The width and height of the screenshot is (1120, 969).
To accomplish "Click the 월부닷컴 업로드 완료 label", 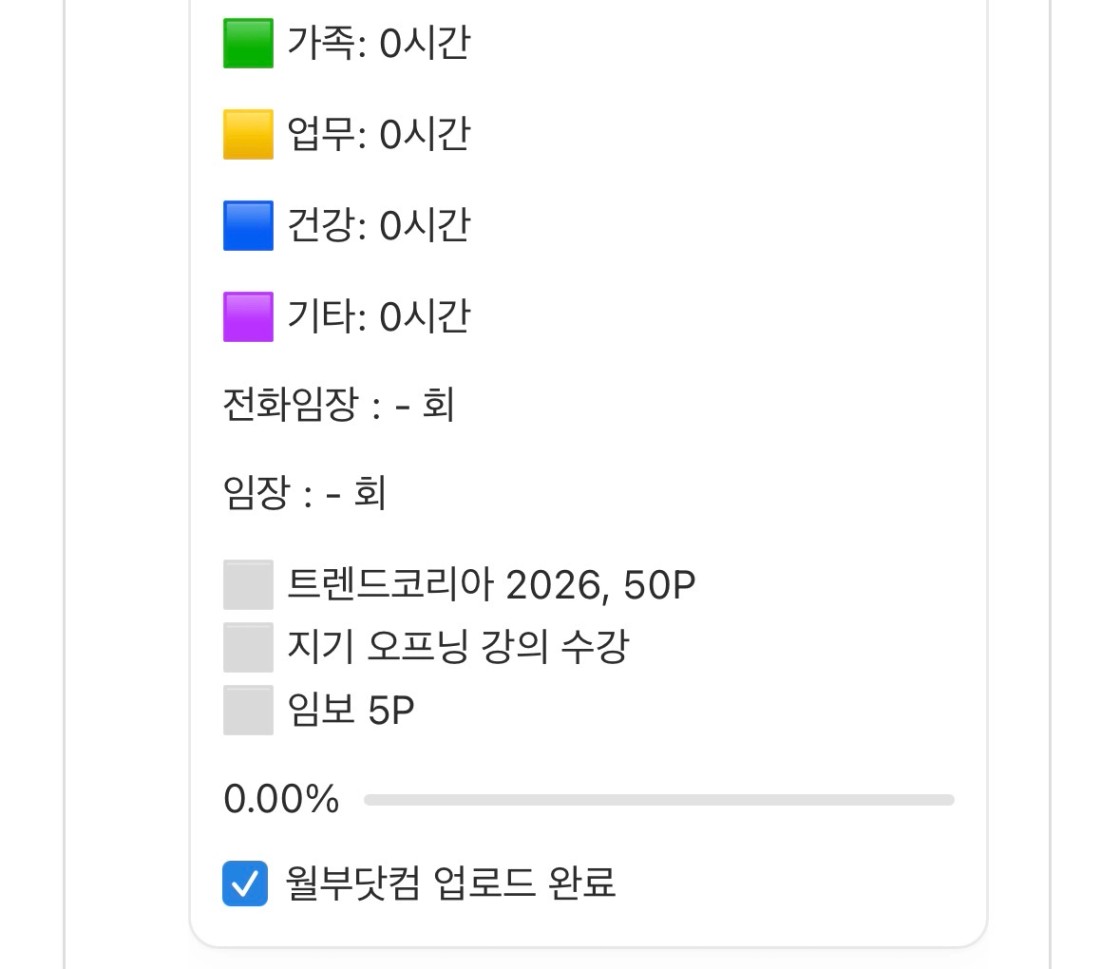I will coord(451,883).
